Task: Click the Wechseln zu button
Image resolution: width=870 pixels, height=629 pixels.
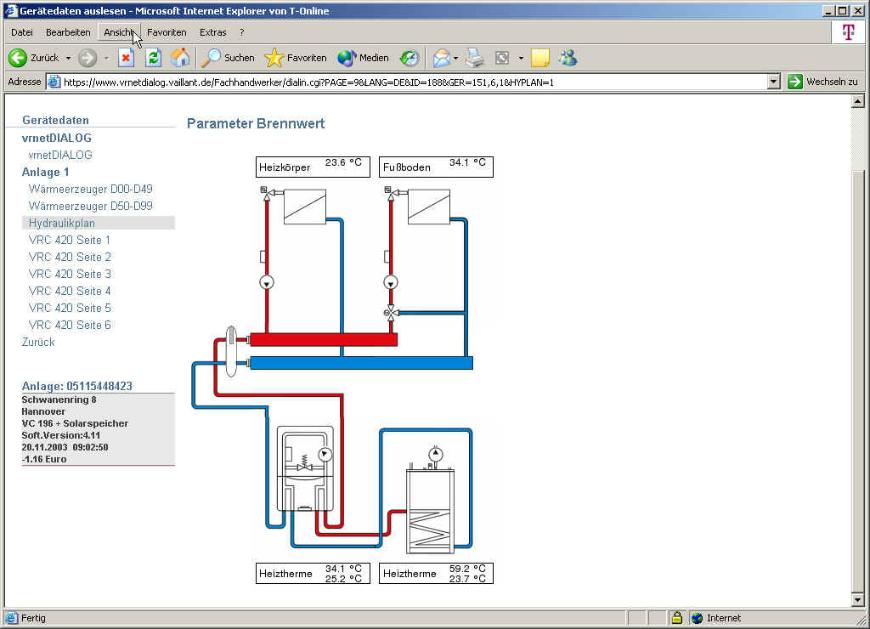Action: point(822,82)
